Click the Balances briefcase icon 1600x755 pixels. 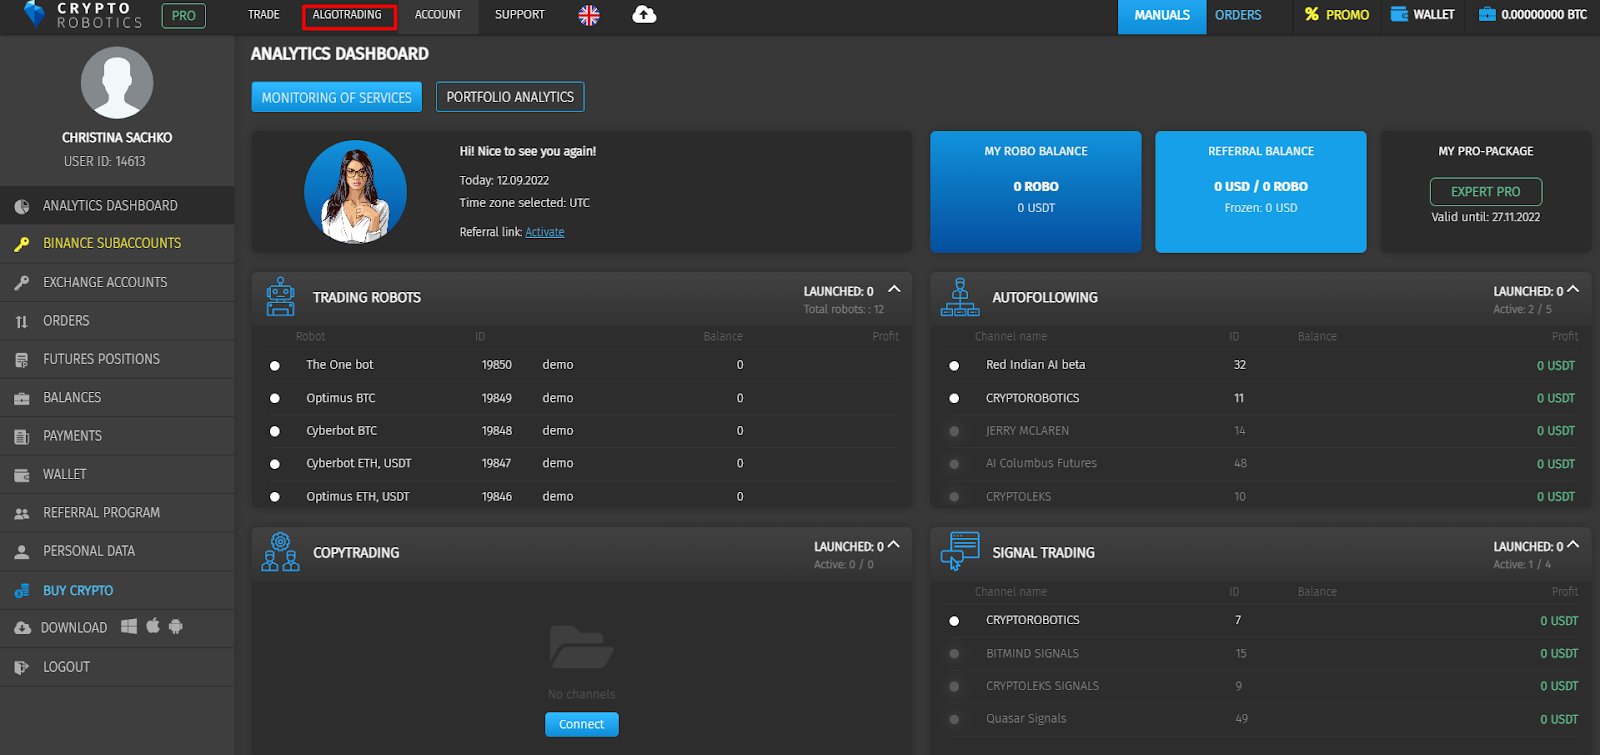pyautogui.click(x=22, y=398)
